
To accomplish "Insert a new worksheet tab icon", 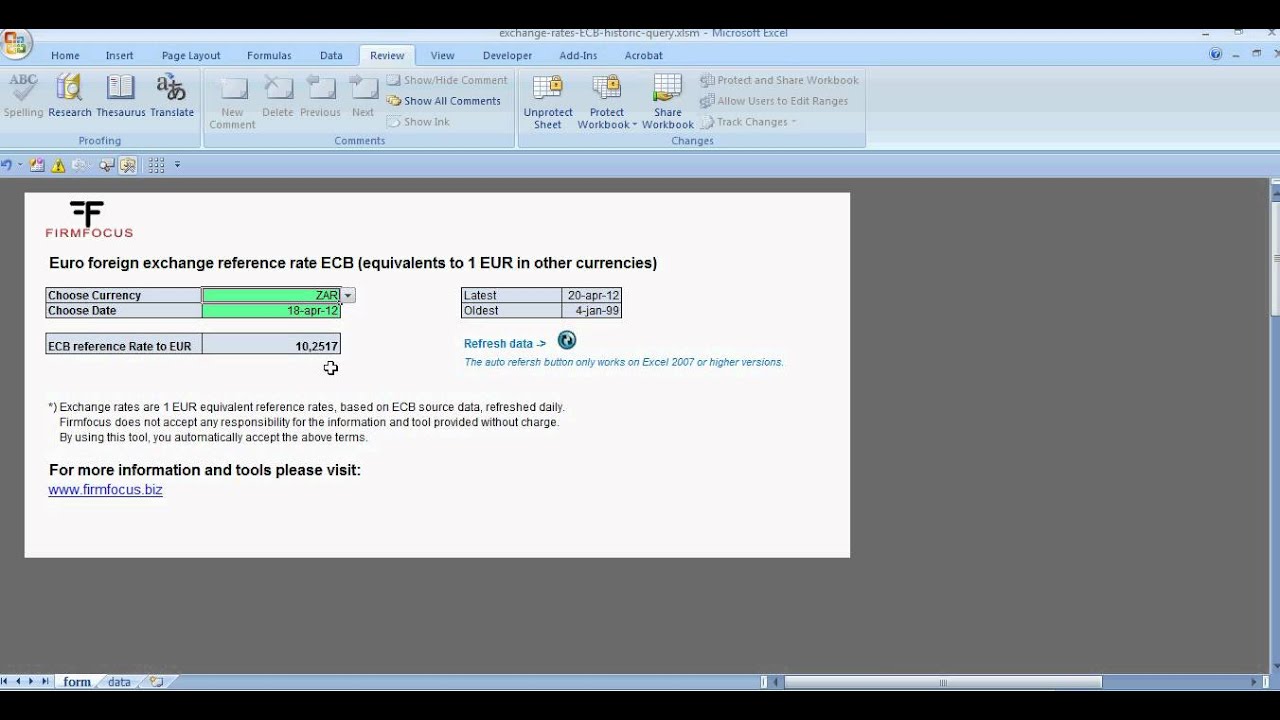I will (x=156, y=682).
